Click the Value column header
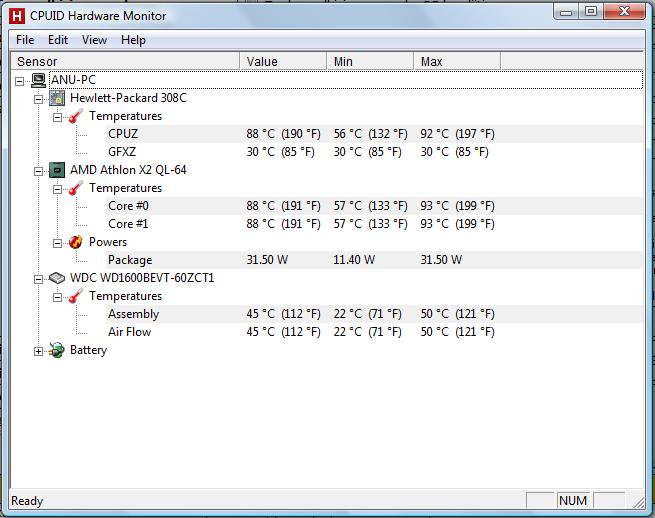The width and height of the screenshot is (655, 518). click(283, 61)
